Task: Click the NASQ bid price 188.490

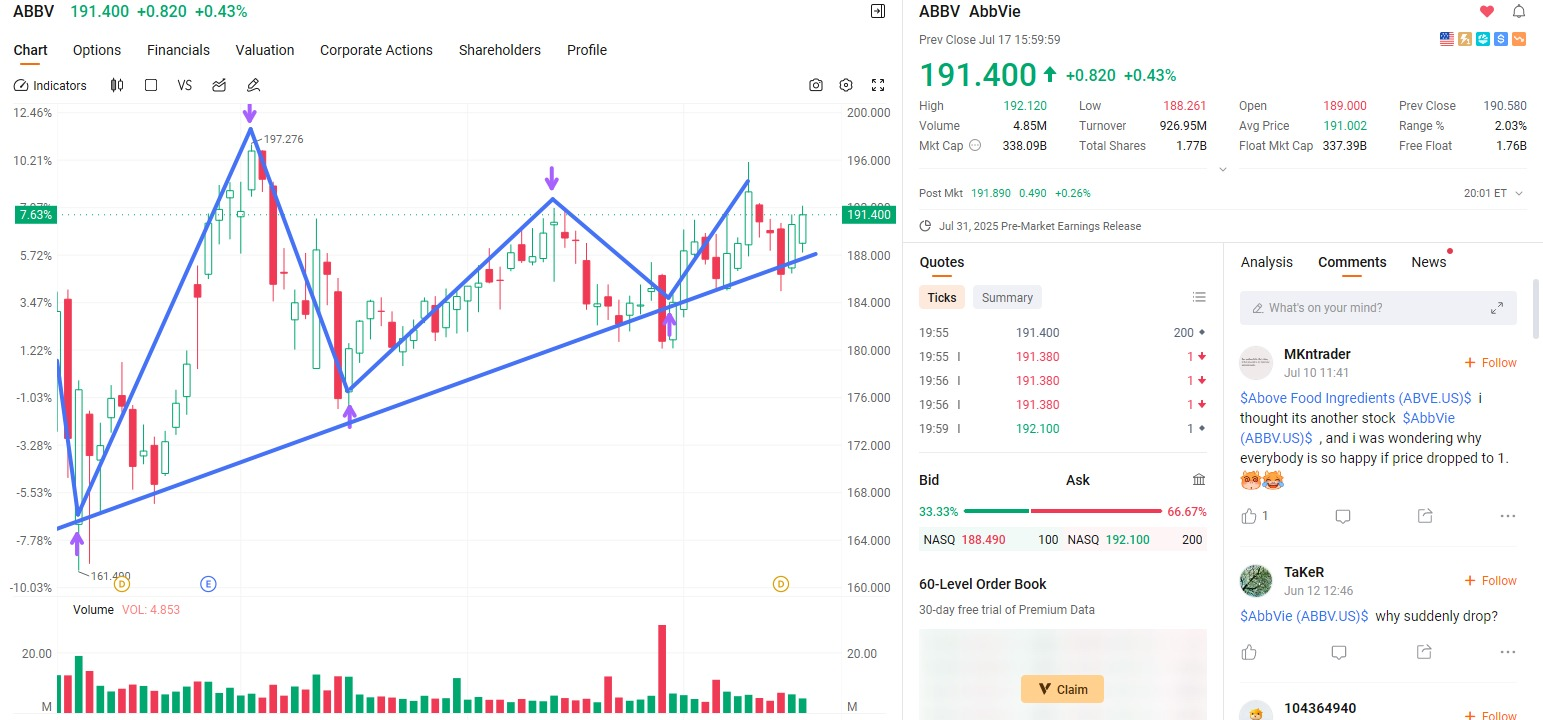Action: click(983, 540)
